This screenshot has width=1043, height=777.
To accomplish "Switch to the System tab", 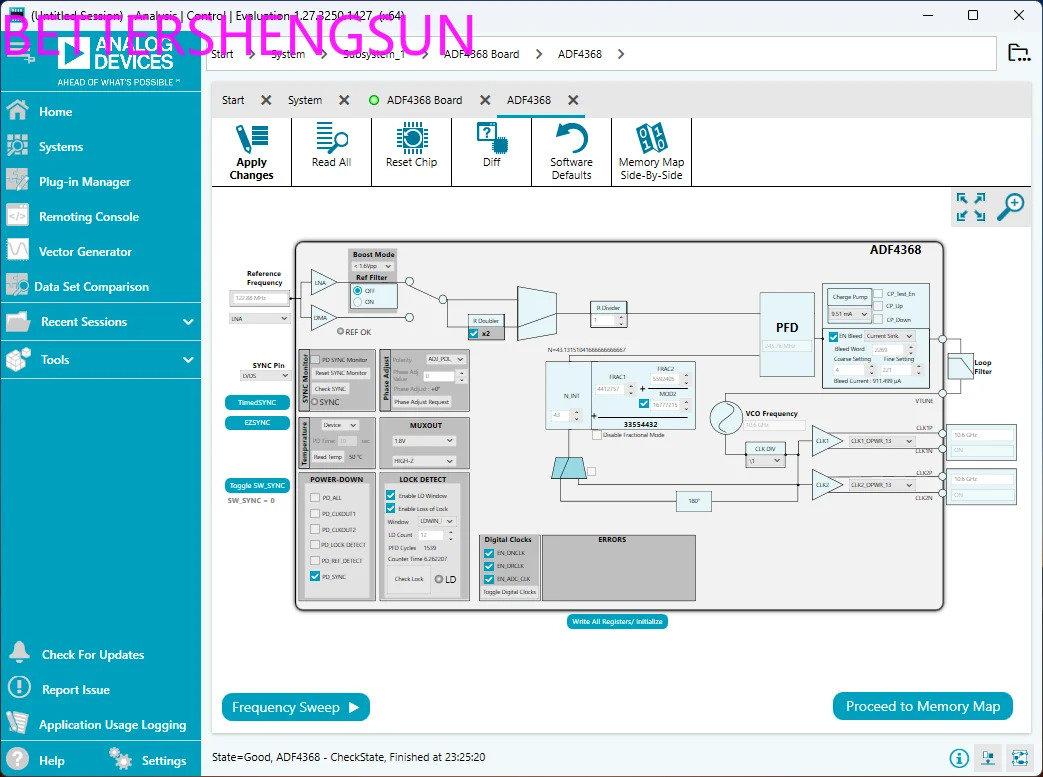I will click(305, 100).
